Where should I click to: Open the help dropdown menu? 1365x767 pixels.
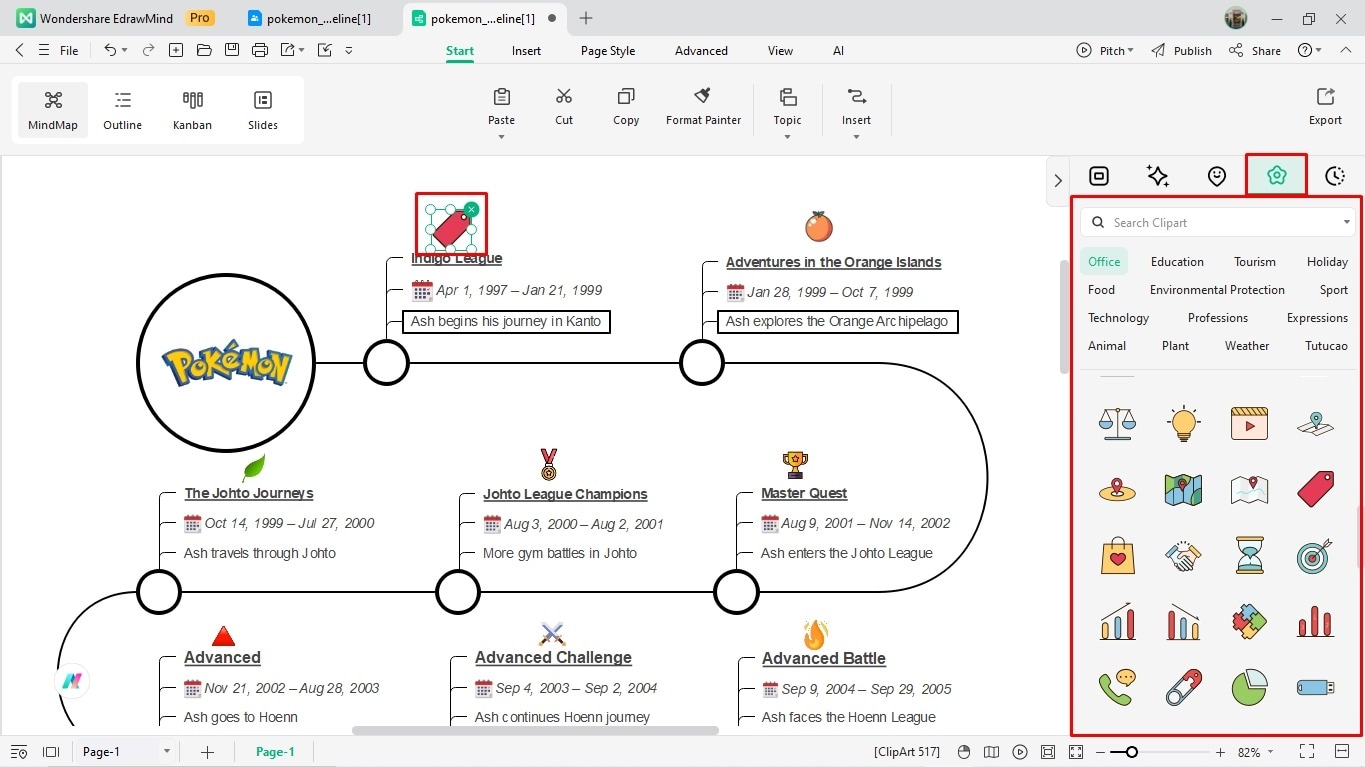click(1309, 50)
